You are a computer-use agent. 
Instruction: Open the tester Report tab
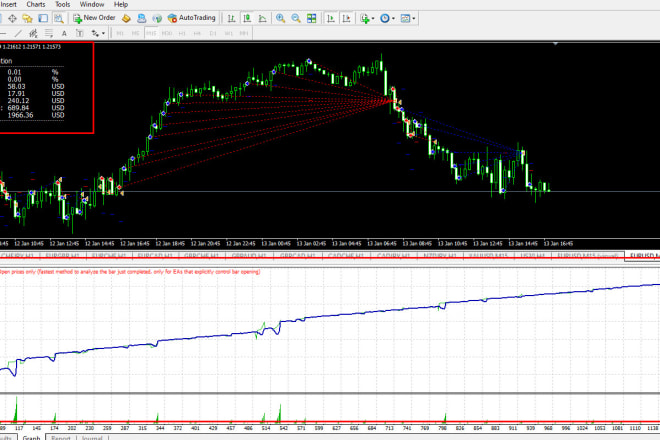(61, 437)
